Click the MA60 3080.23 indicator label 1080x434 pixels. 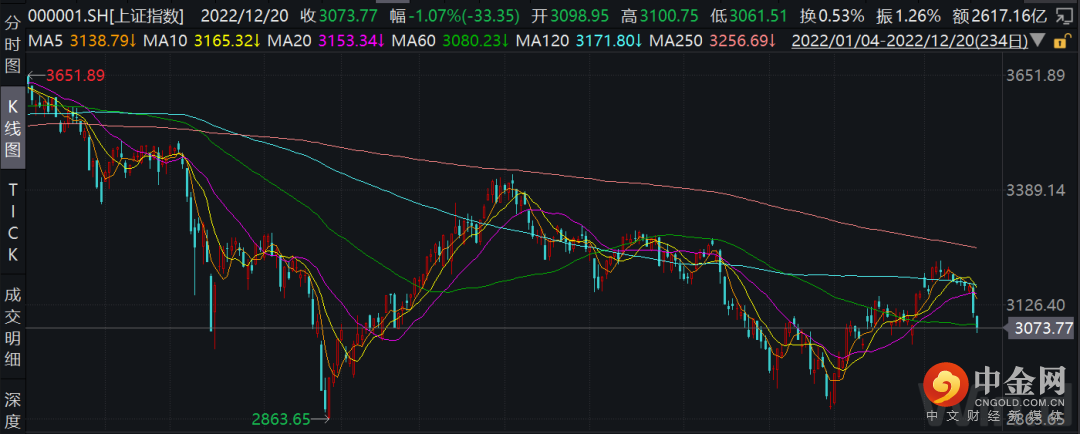pos(450,41)
